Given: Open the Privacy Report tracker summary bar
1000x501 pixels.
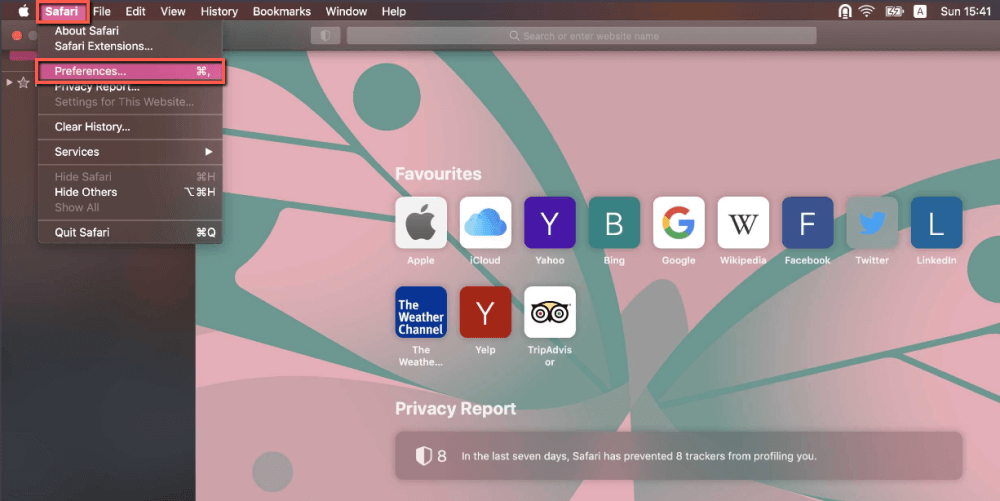Looking at the screenshot, I should 679,456.
